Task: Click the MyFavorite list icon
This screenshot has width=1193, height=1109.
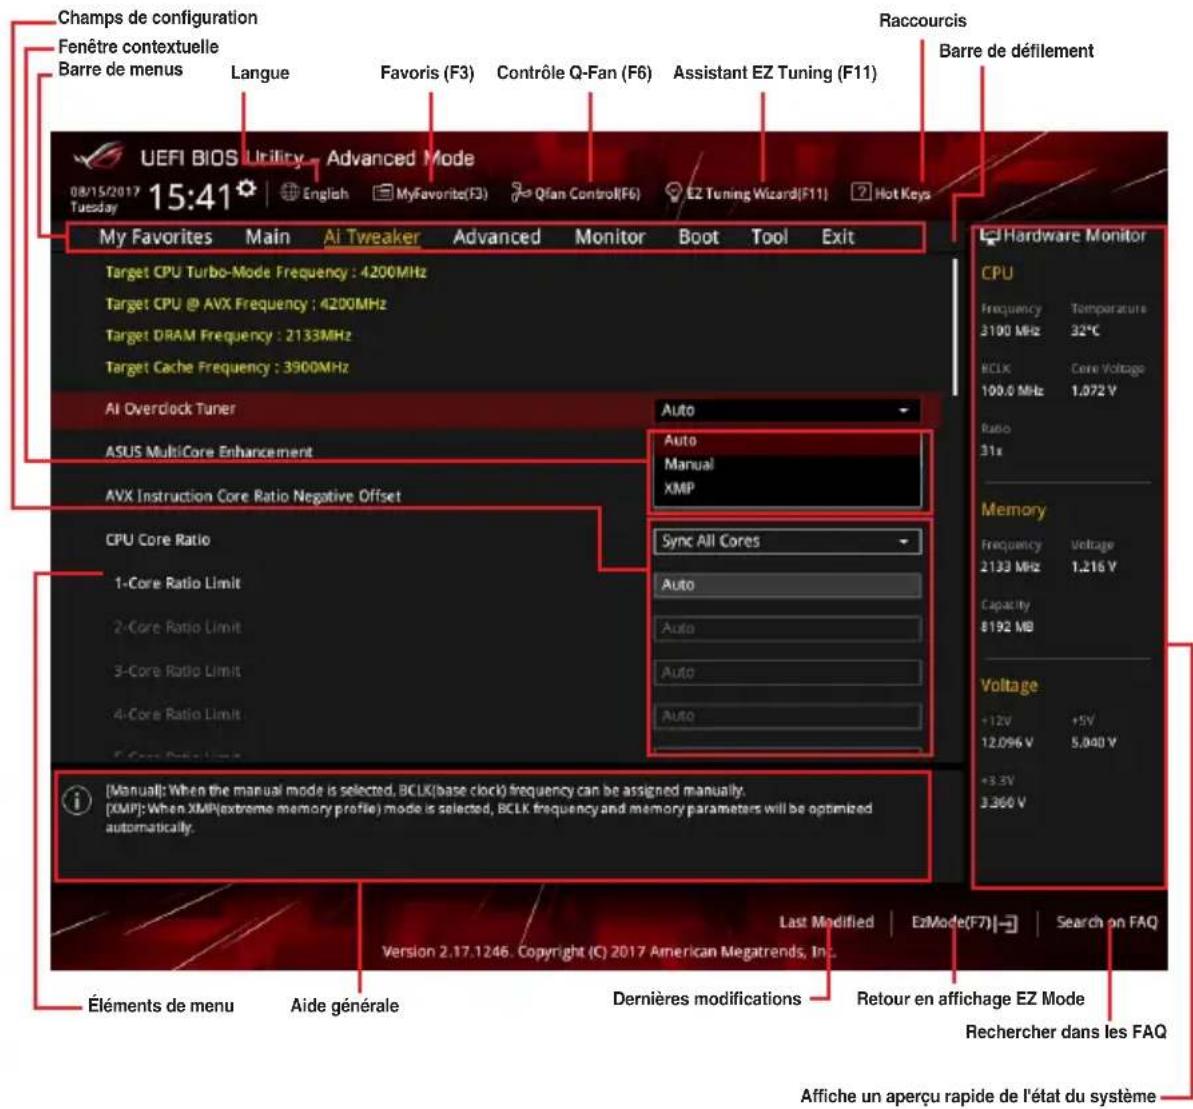Action: [x=382, y=192]
